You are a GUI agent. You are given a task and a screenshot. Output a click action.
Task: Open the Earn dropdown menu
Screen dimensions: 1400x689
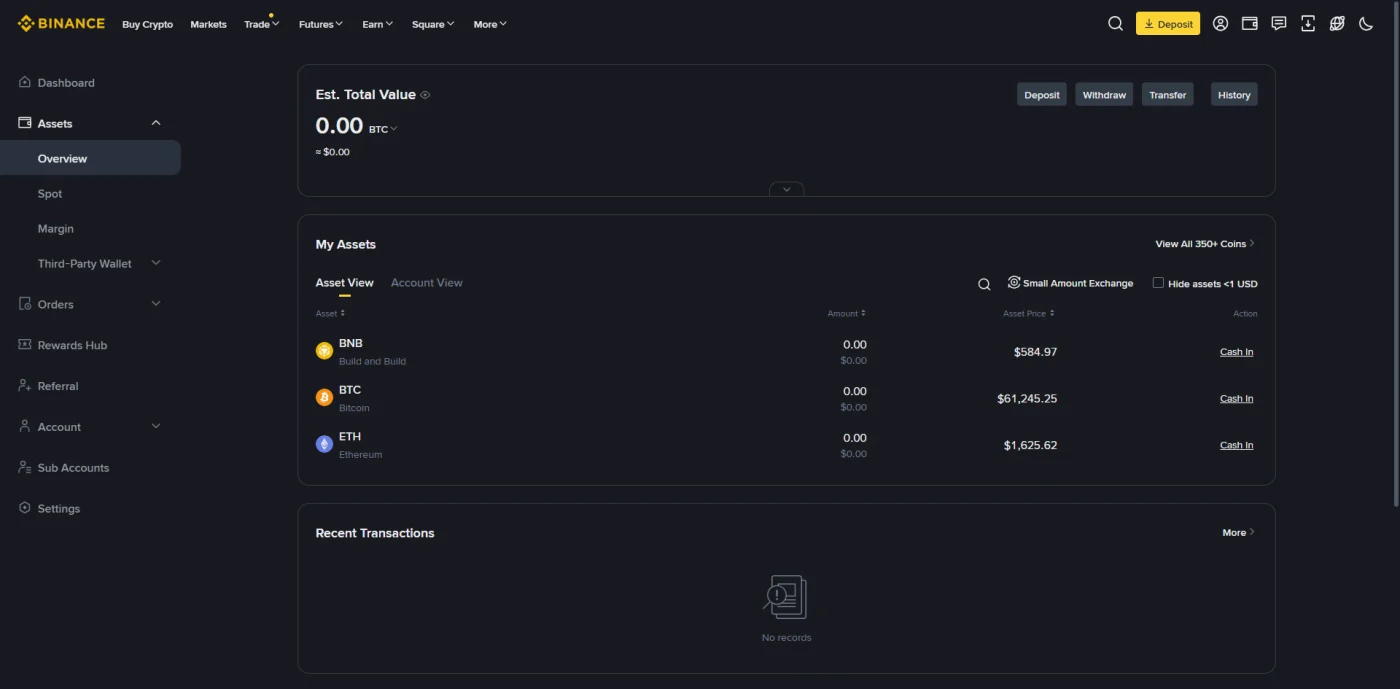click(378, 24)
